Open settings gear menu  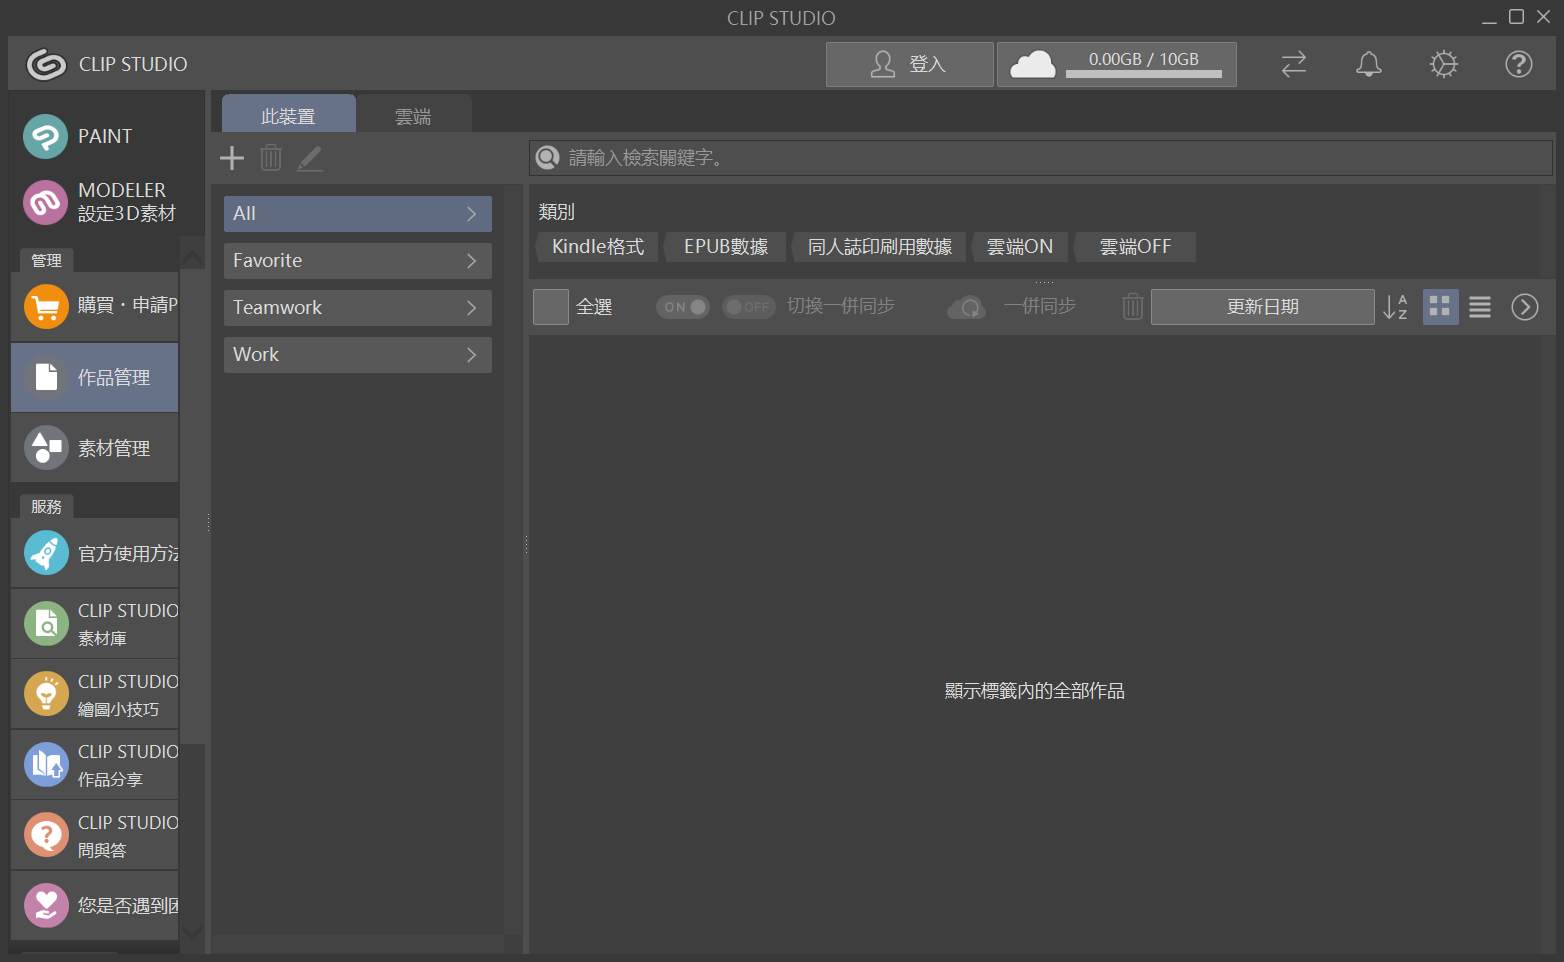tap(1444, 64)
